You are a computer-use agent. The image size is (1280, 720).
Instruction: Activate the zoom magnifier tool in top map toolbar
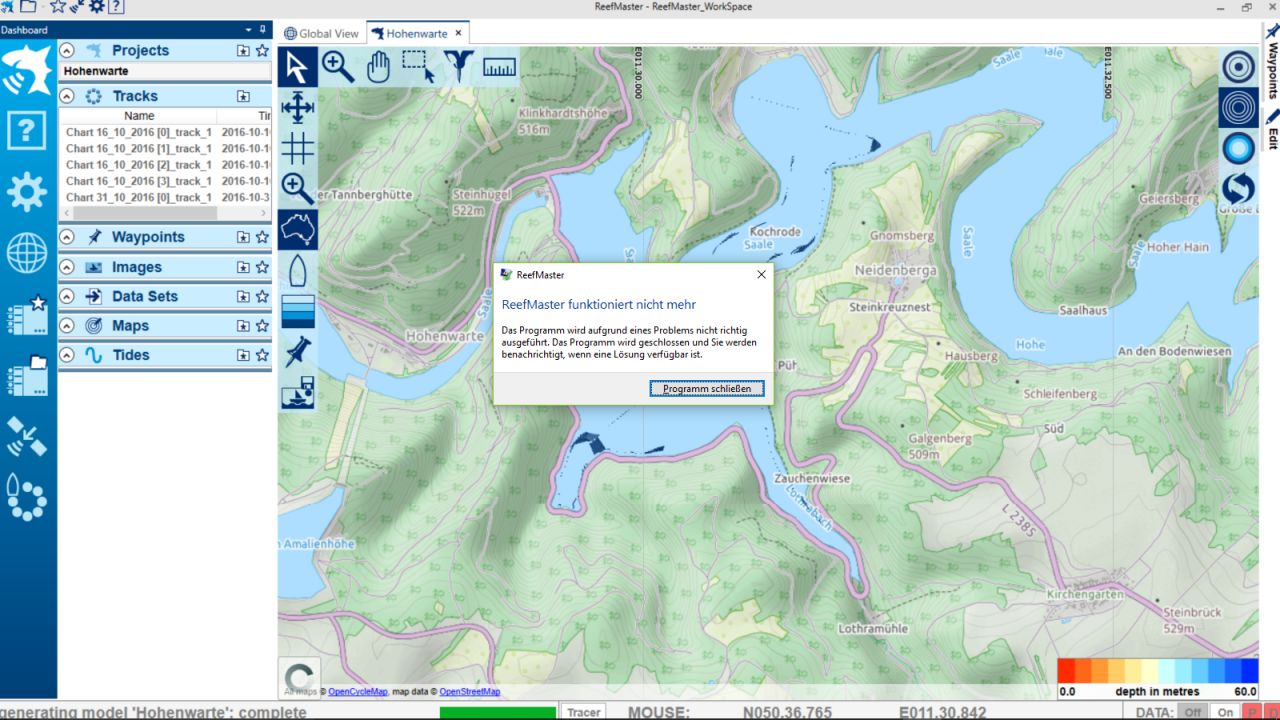pos(338,67)
